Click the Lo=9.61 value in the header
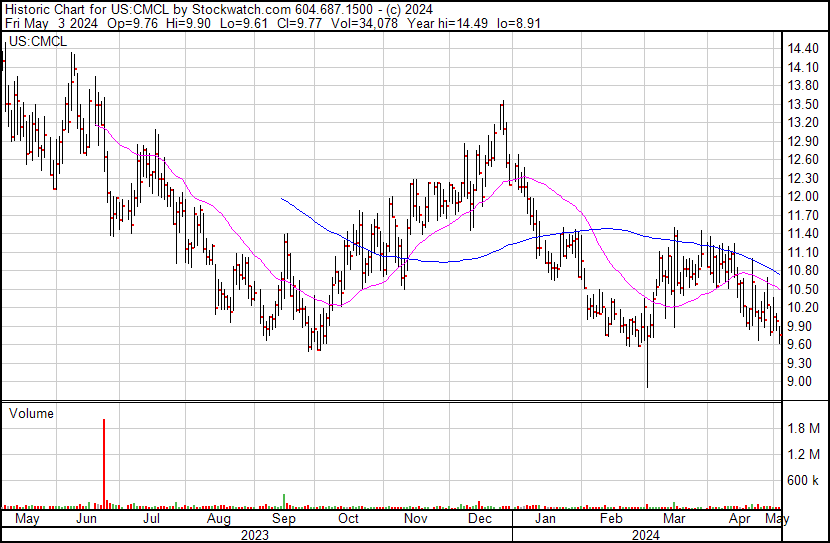This screenshot has height=543, width=830. [x=243, y=23]
